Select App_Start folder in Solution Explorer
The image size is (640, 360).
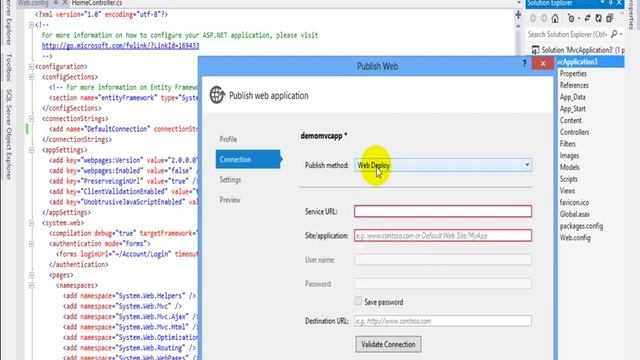pyautogui.click(x=573, y=109)
